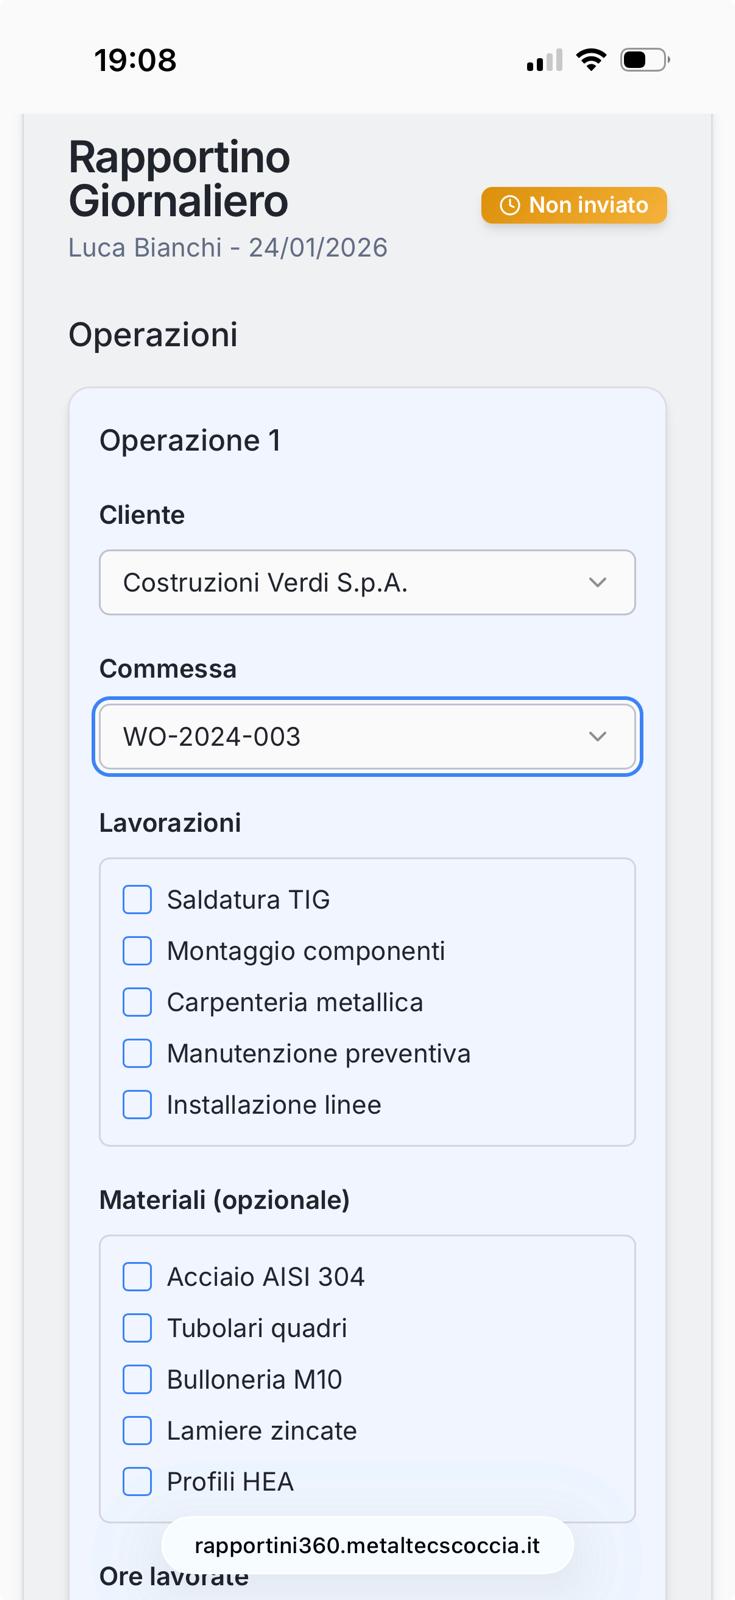The width and height of the screenshot is (735, 1600).
Task: Tap the Operazioni section heading
Action: (x=153, y=335)
